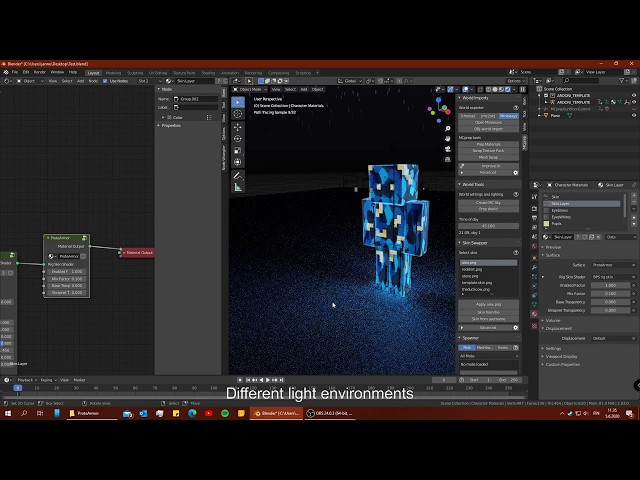640x480 pixels.
Task: Click the Prep Materials button
Action: pyautogui.click(x=489, y=144)
